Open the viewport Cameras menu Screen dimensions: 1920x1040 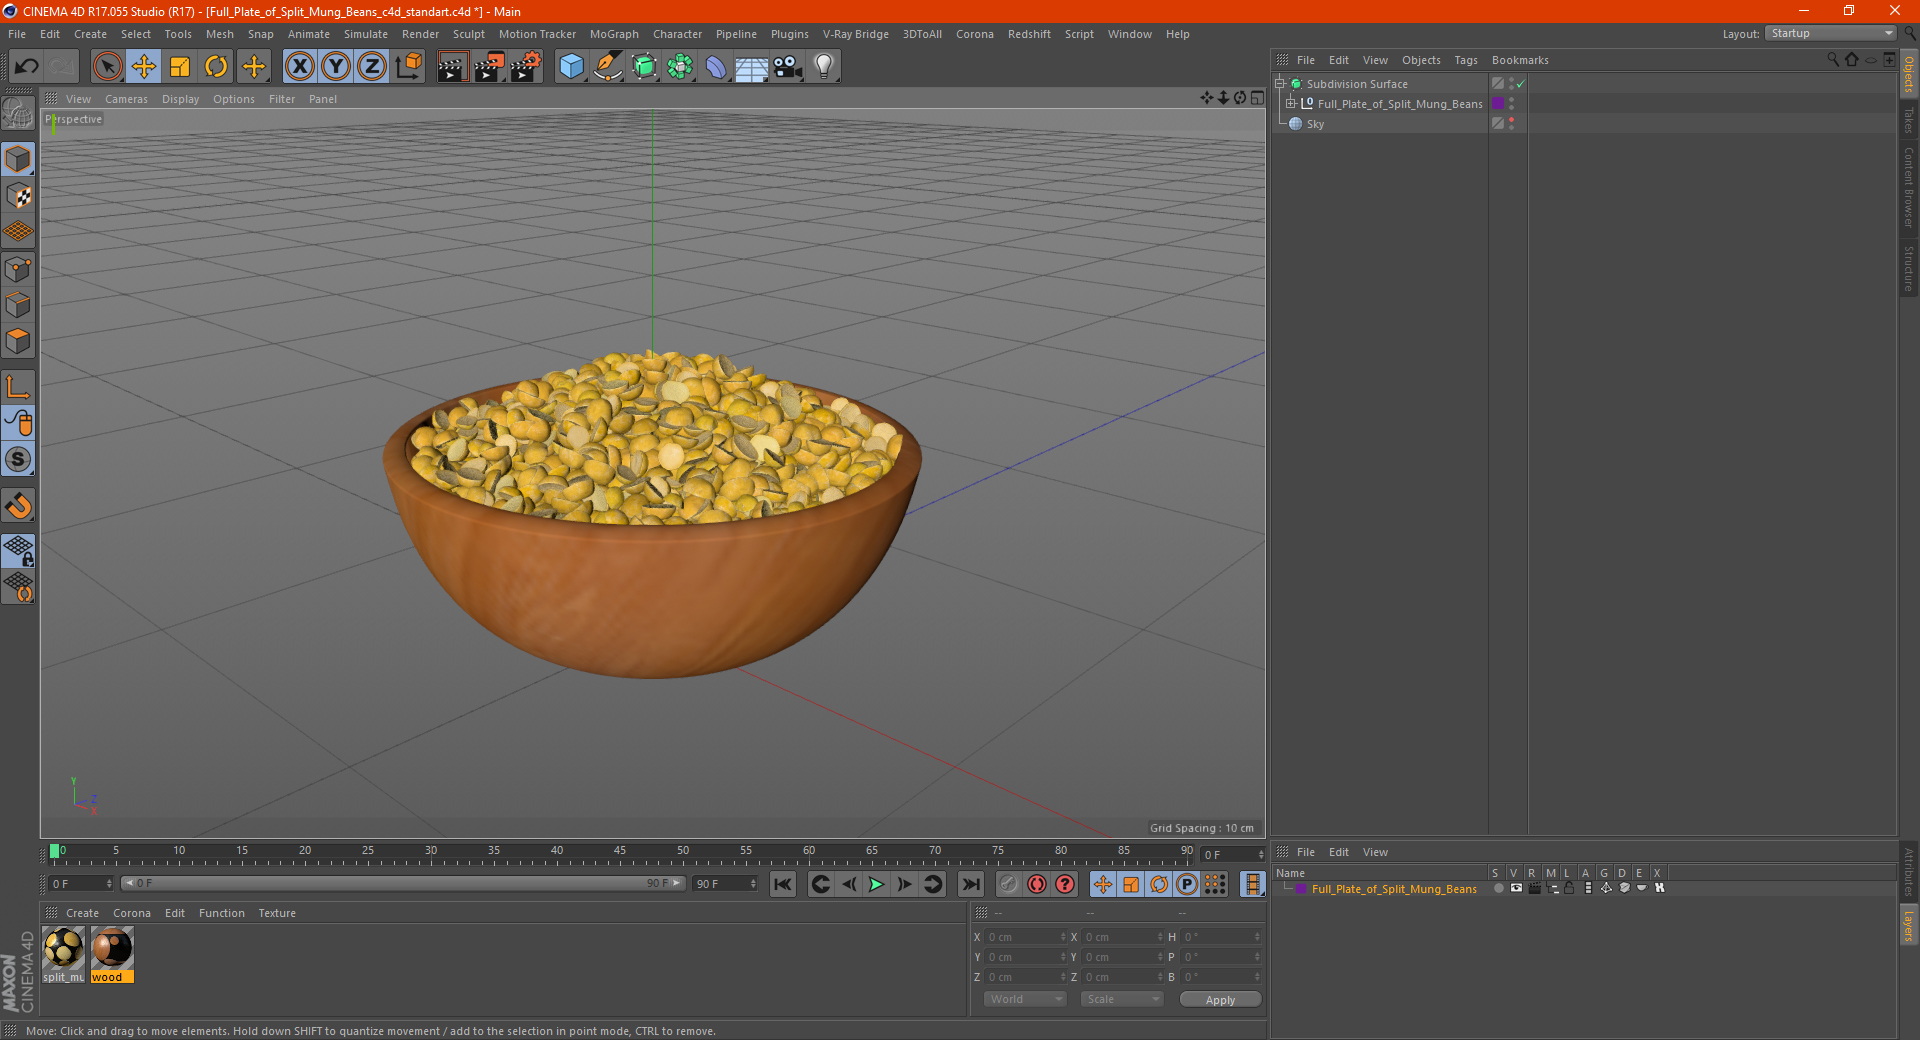tap(126, 99)
